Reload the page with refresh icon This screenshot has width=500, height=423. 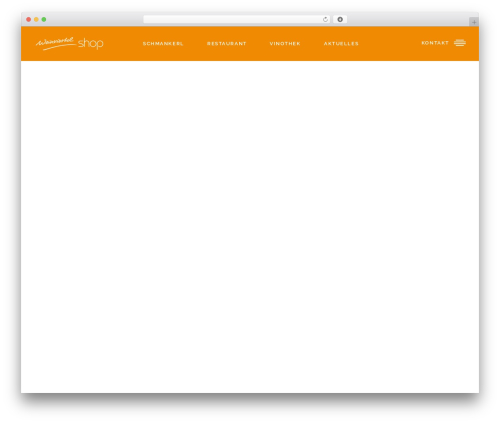[x=325, y=19]
